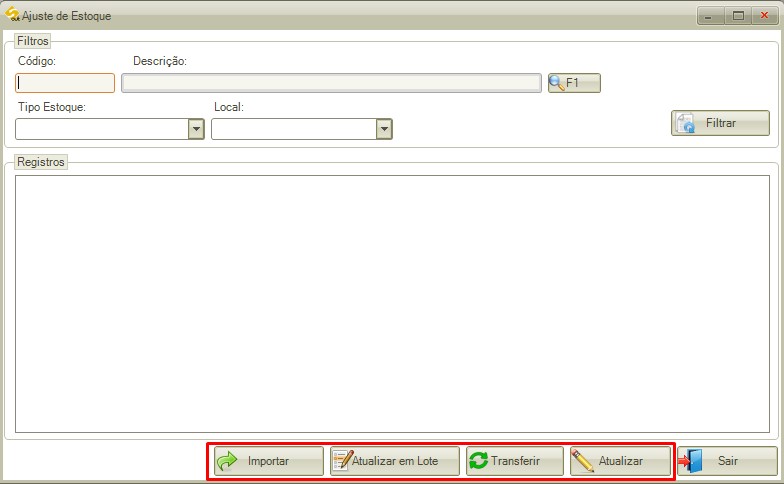
Task: Open the Tipo Estoque dropdown
Action: pyautogui.click(x=196, y=129)
